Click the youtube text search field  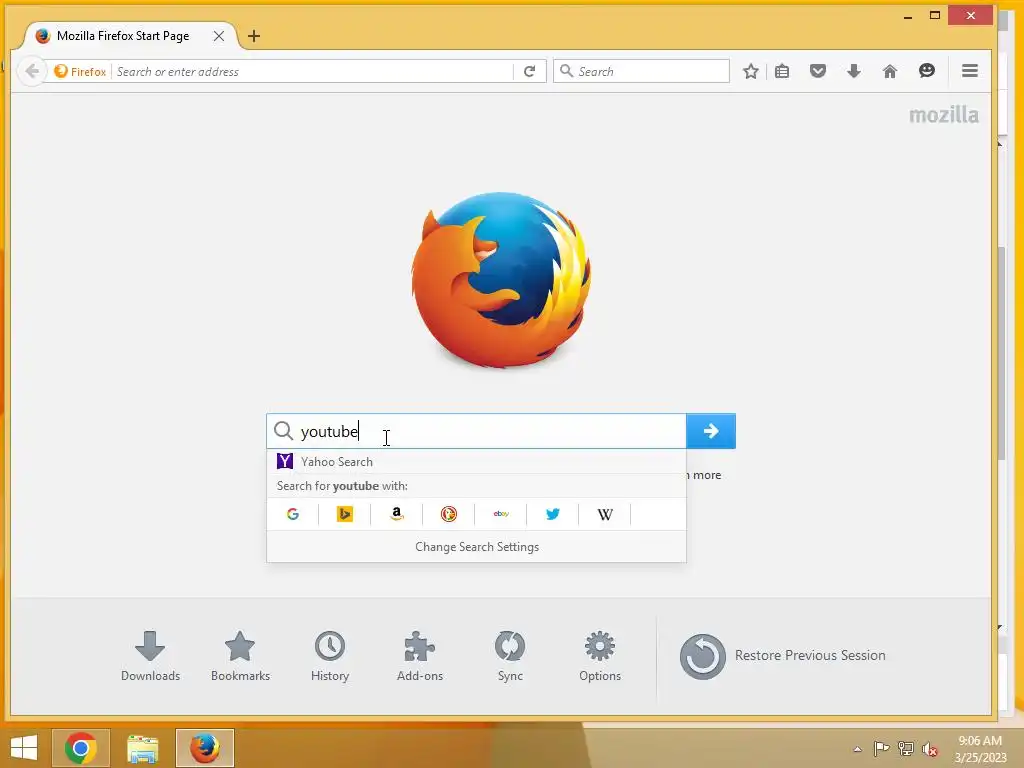[476, 431]
